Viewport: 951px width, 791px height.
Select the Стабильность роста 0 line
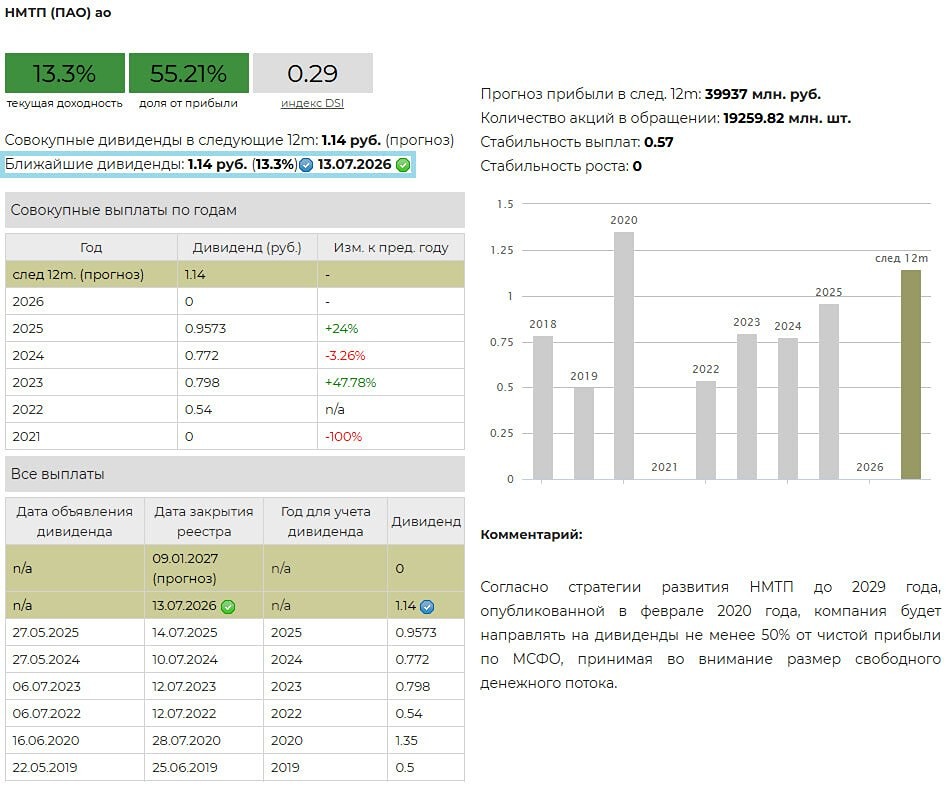(561, 166)
